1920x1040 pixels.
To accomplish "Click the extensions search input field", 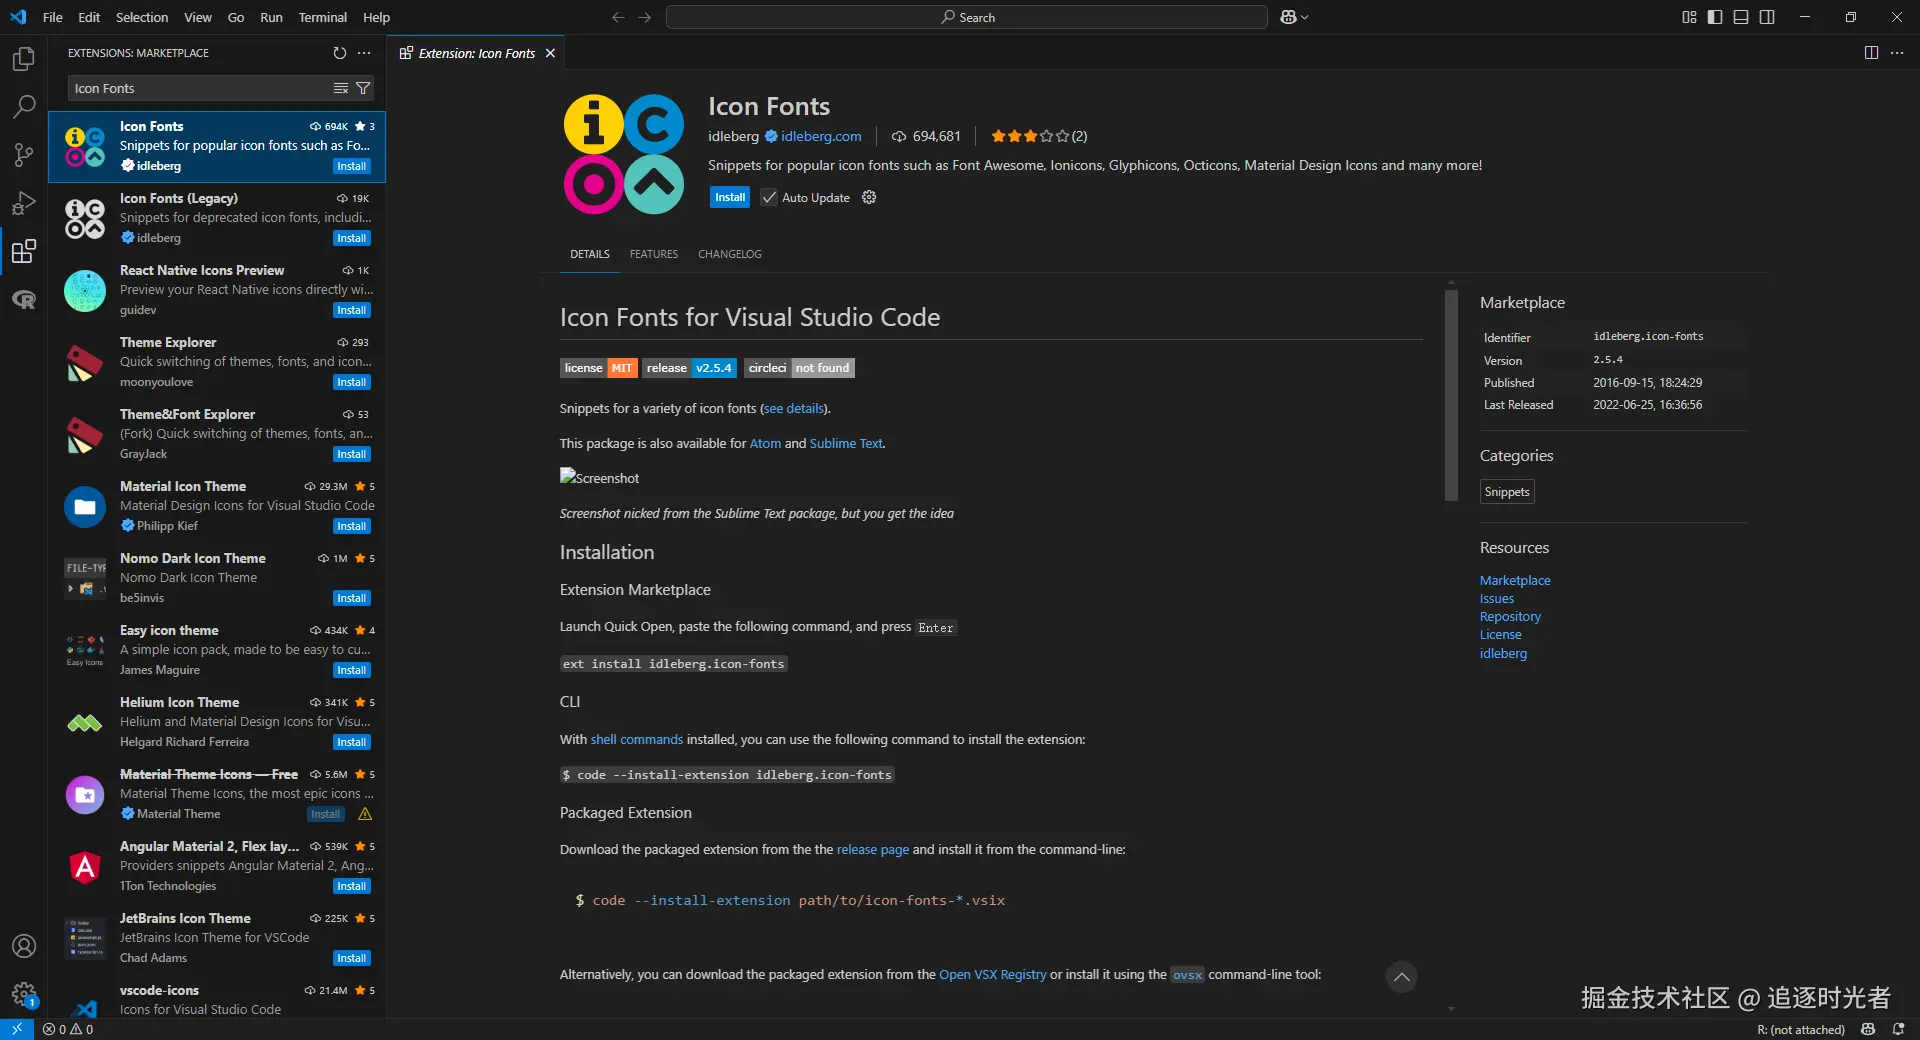I will coord(200,88).
